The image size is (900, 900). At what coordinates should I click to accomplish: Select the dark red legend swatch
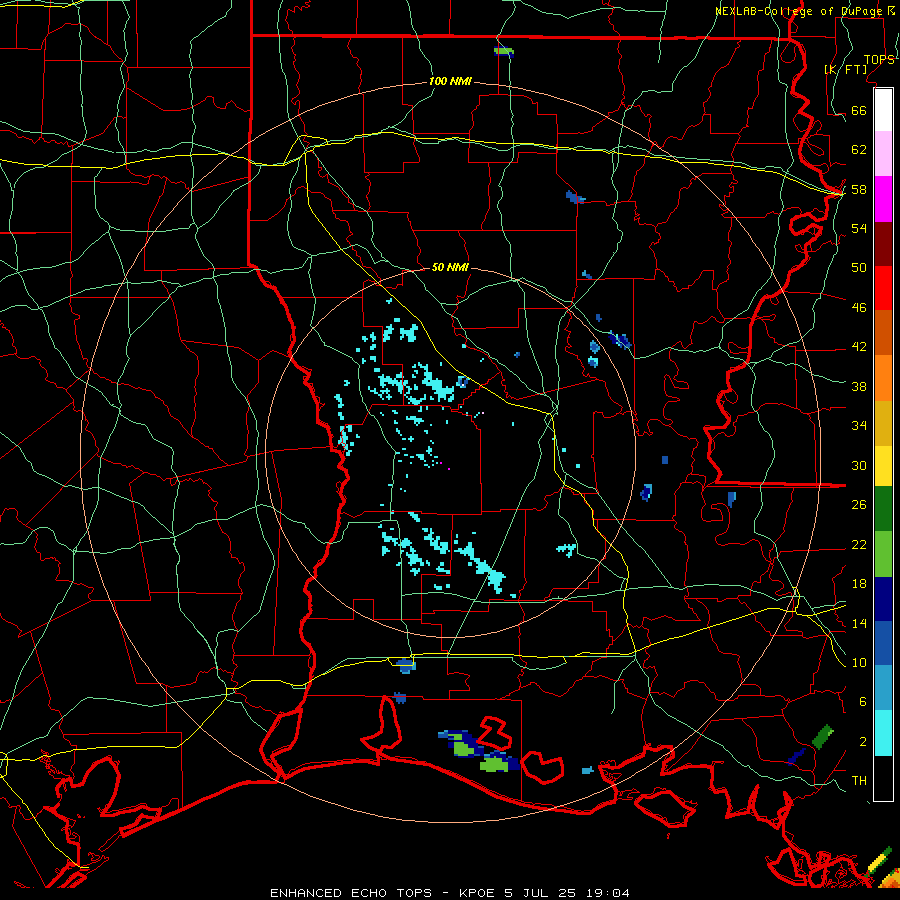click(x=883, y=244)
